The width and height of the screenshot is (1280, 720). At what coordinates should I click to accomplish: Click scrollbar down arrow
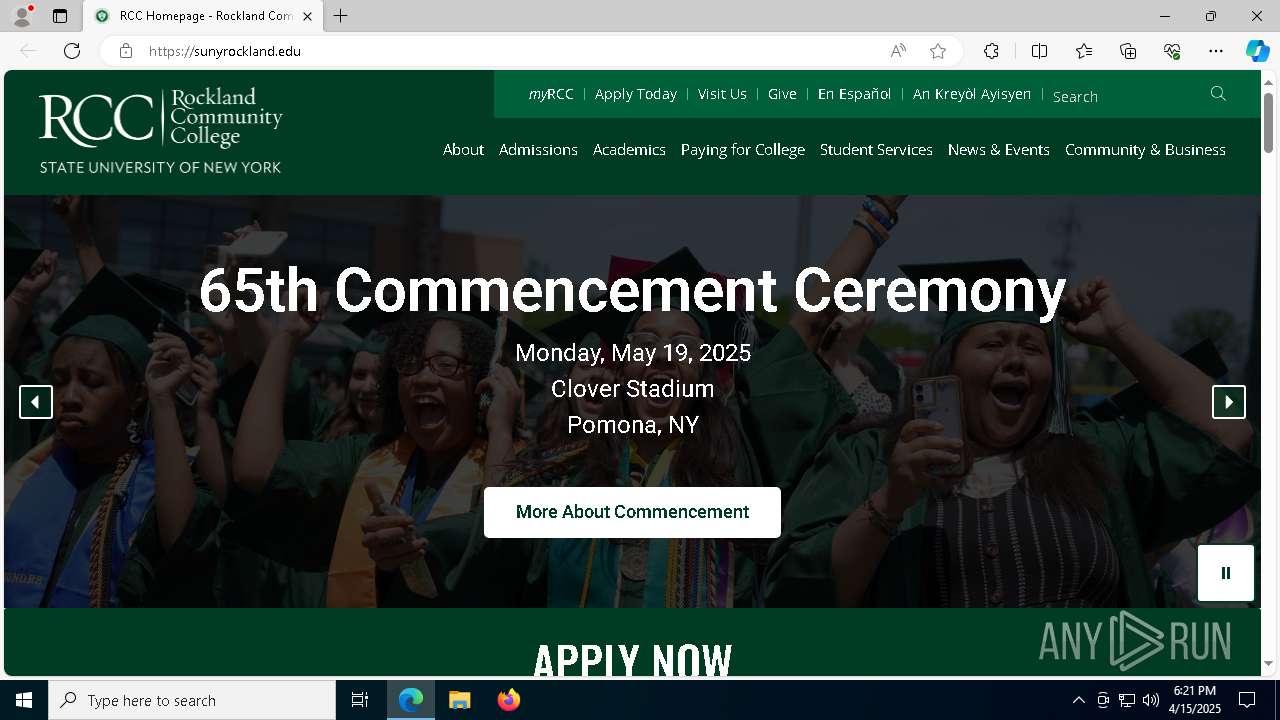1269,664
